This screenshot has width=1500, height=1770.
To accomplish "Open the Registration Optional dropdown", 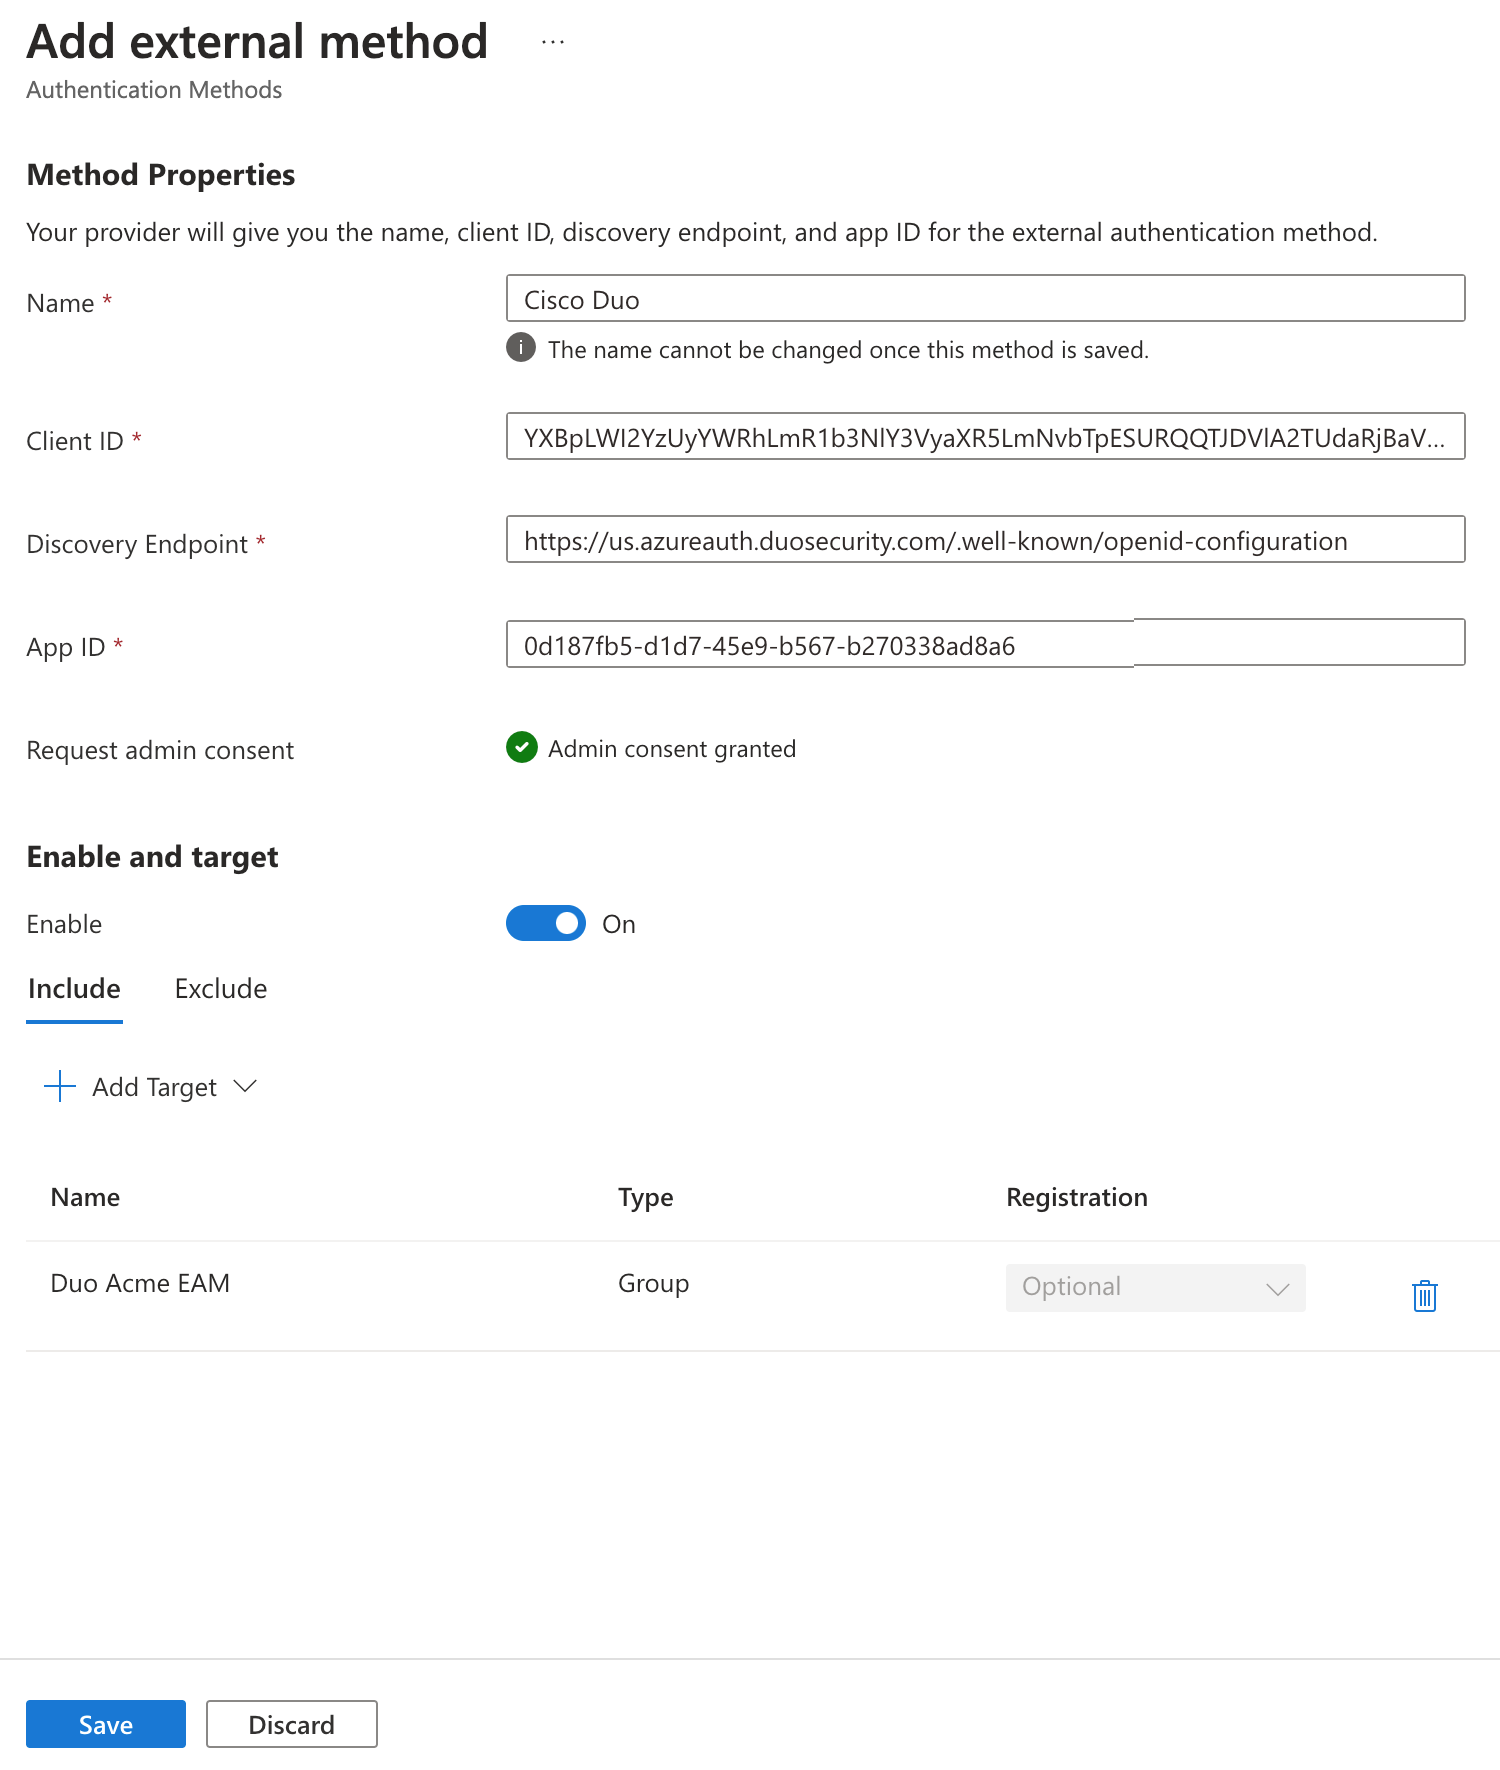I will [1155, 1287].
